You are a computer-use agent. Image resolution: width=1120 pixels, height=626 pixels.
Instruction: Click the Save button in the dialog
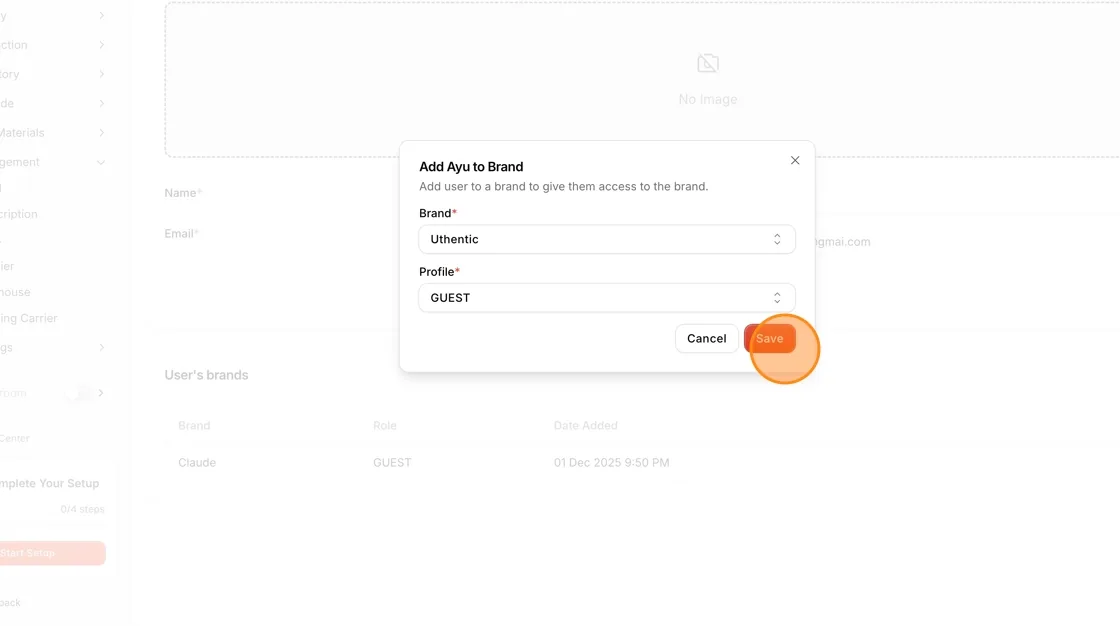coord(769,339)
